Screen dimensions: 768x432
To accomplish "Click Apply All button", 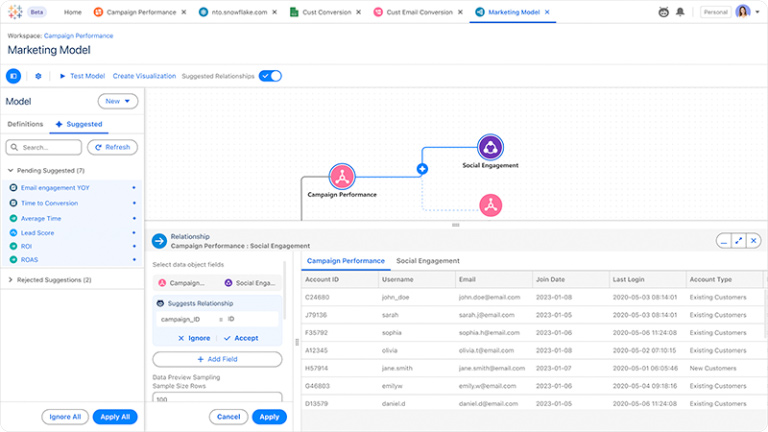I will (115, 417).
